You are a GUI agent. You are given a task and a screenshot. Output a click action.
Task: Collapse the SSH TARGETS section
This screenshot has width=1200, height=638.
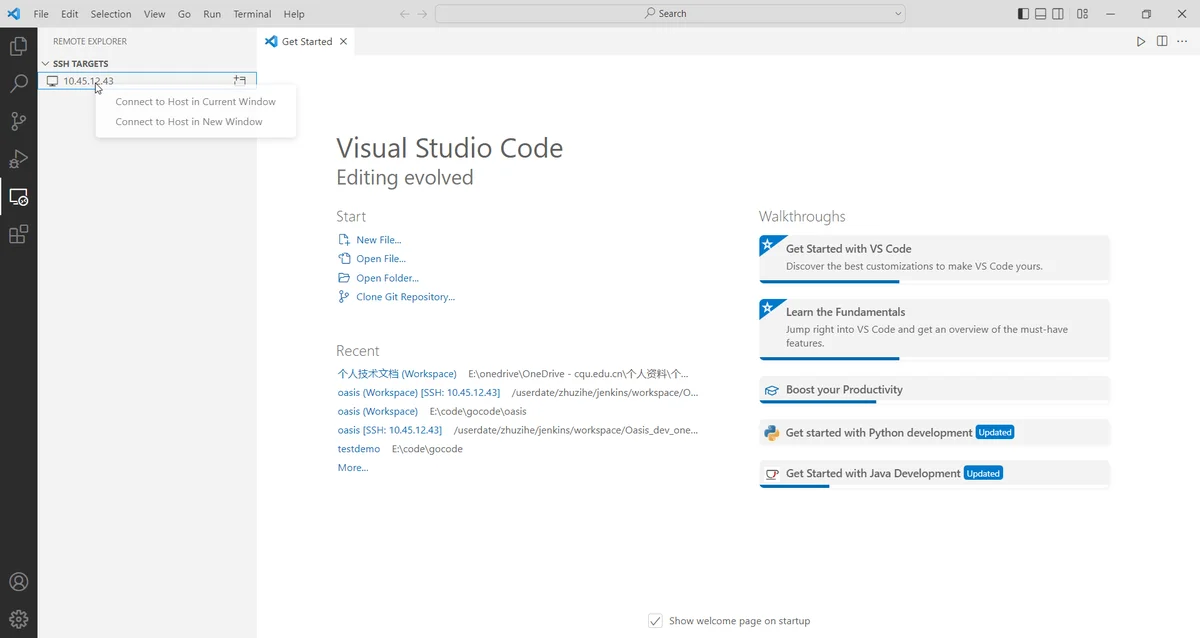click(45, 64)
